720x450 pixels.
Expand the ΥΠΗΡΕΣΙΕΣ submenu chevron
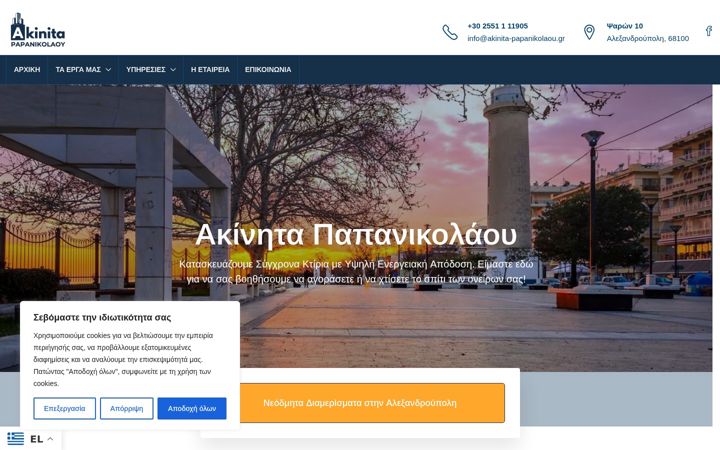[x=173, y=70]
